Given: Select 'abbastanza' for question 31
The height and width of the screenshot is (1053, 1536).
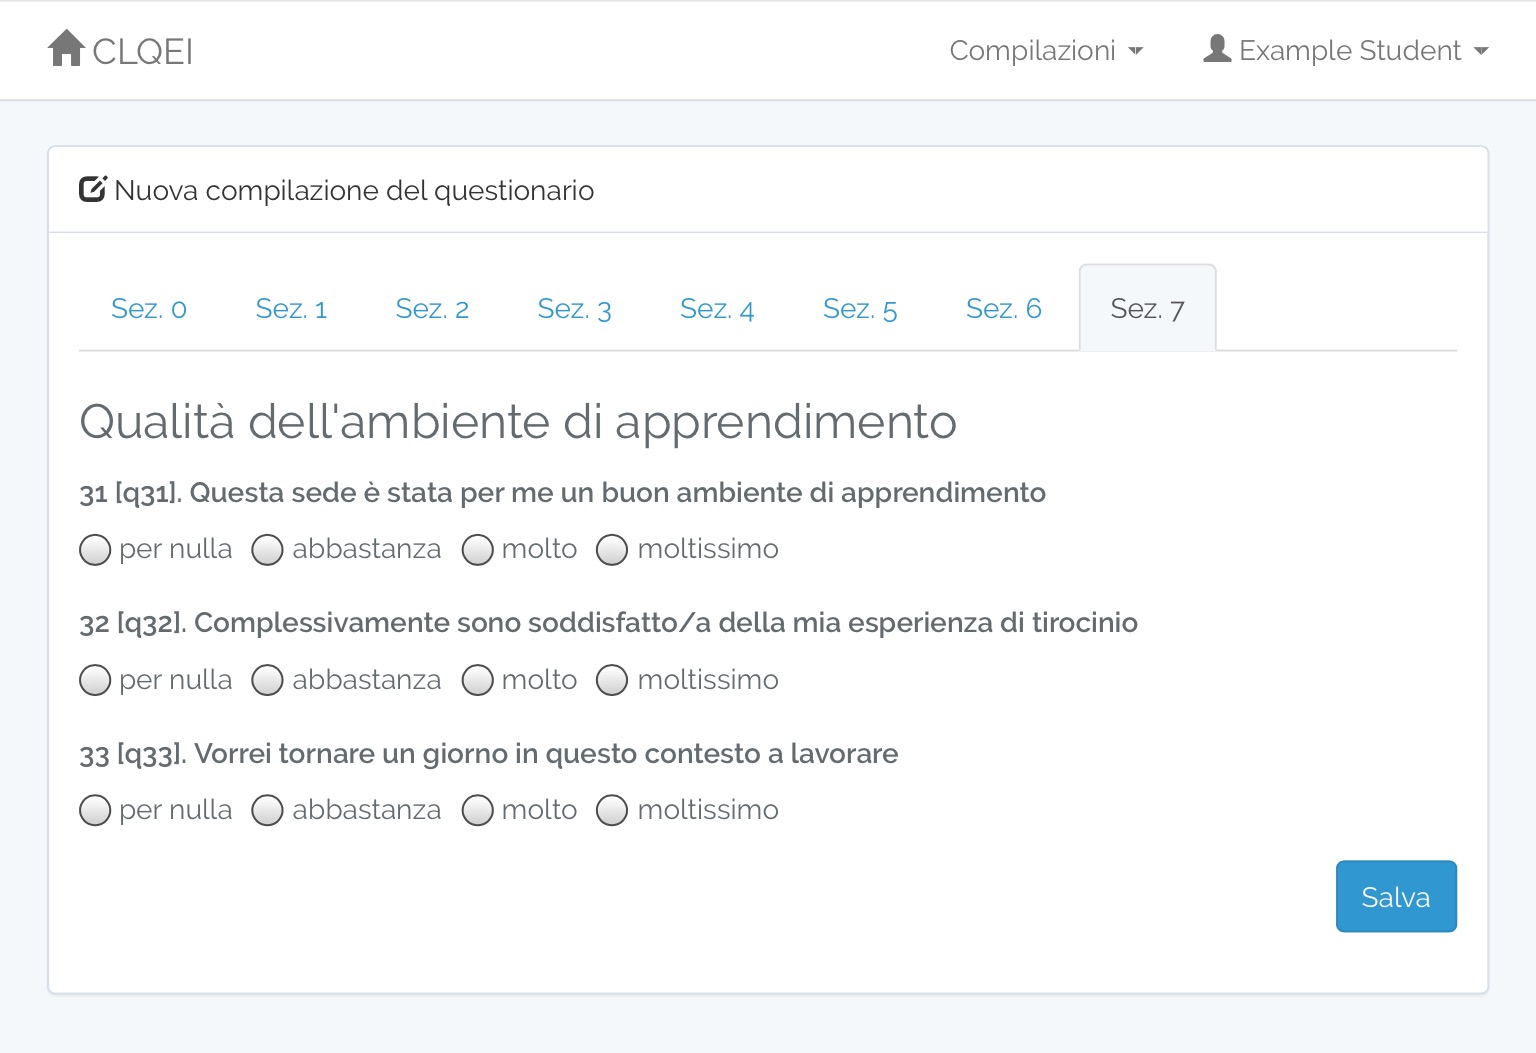Looking at the screenshot, I should [x=267, y=549].
